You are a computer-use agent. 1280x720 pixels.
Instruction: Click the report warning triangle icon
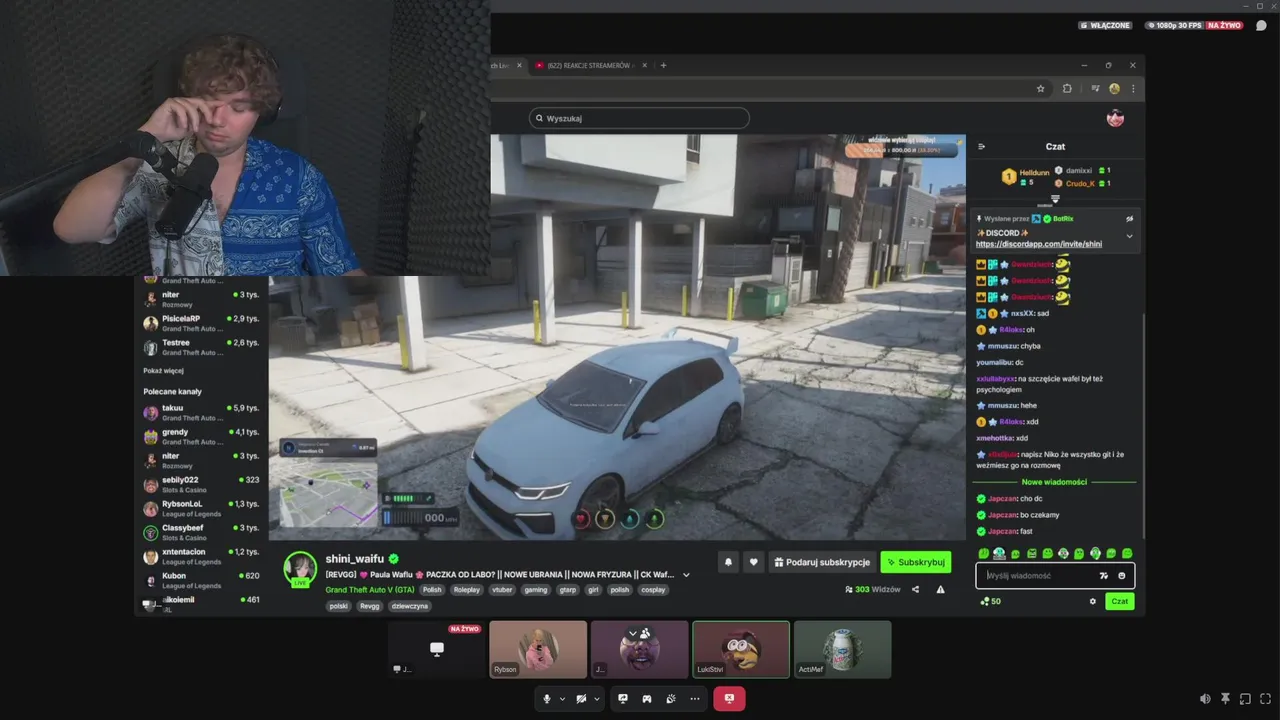[940, 590]
